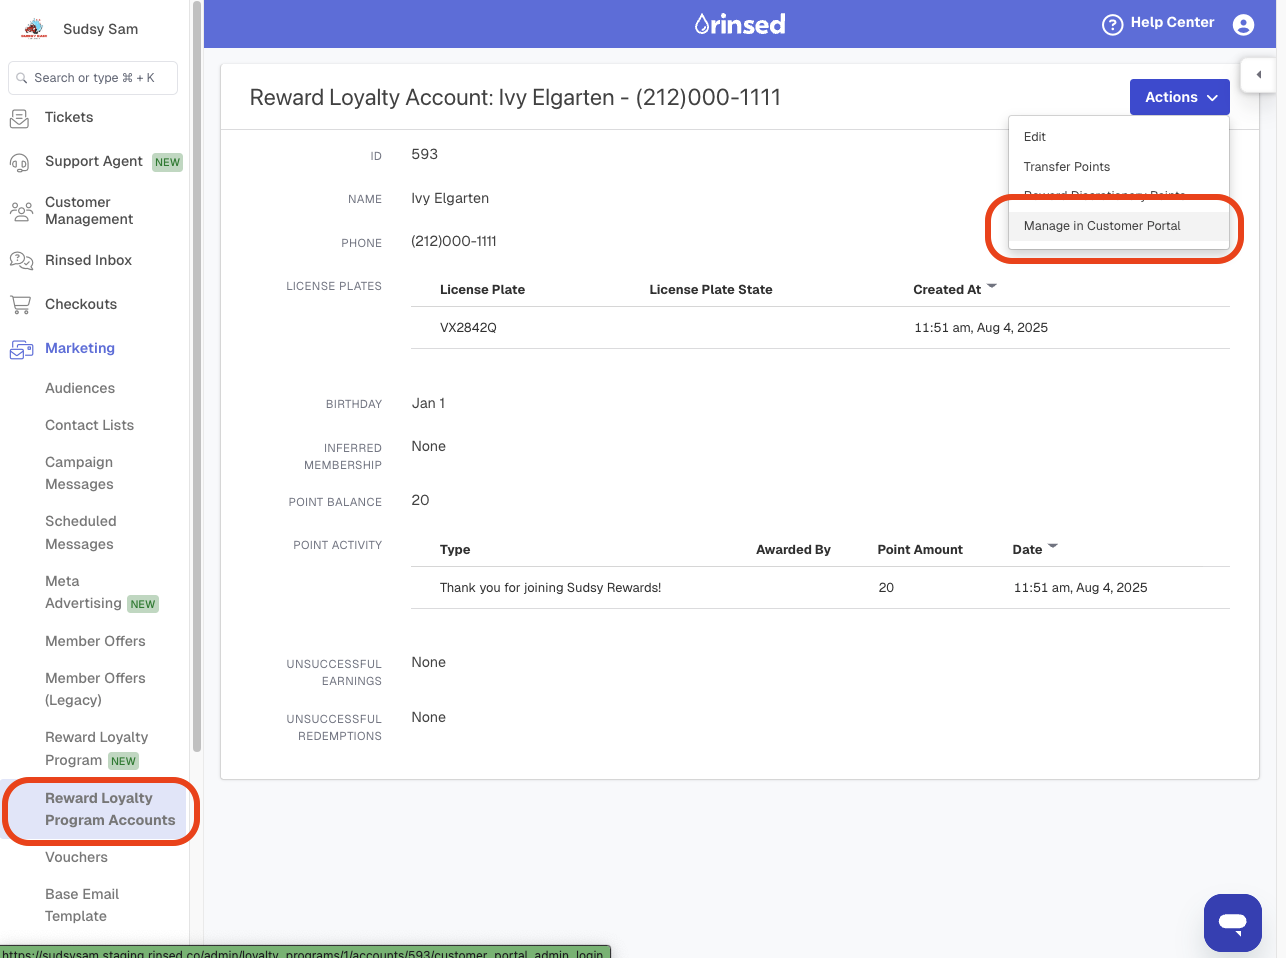Image resolution: width=1286 pixels, height=958 pixels.
Task: Open the chat support widget button
Action: (1233, 922)
